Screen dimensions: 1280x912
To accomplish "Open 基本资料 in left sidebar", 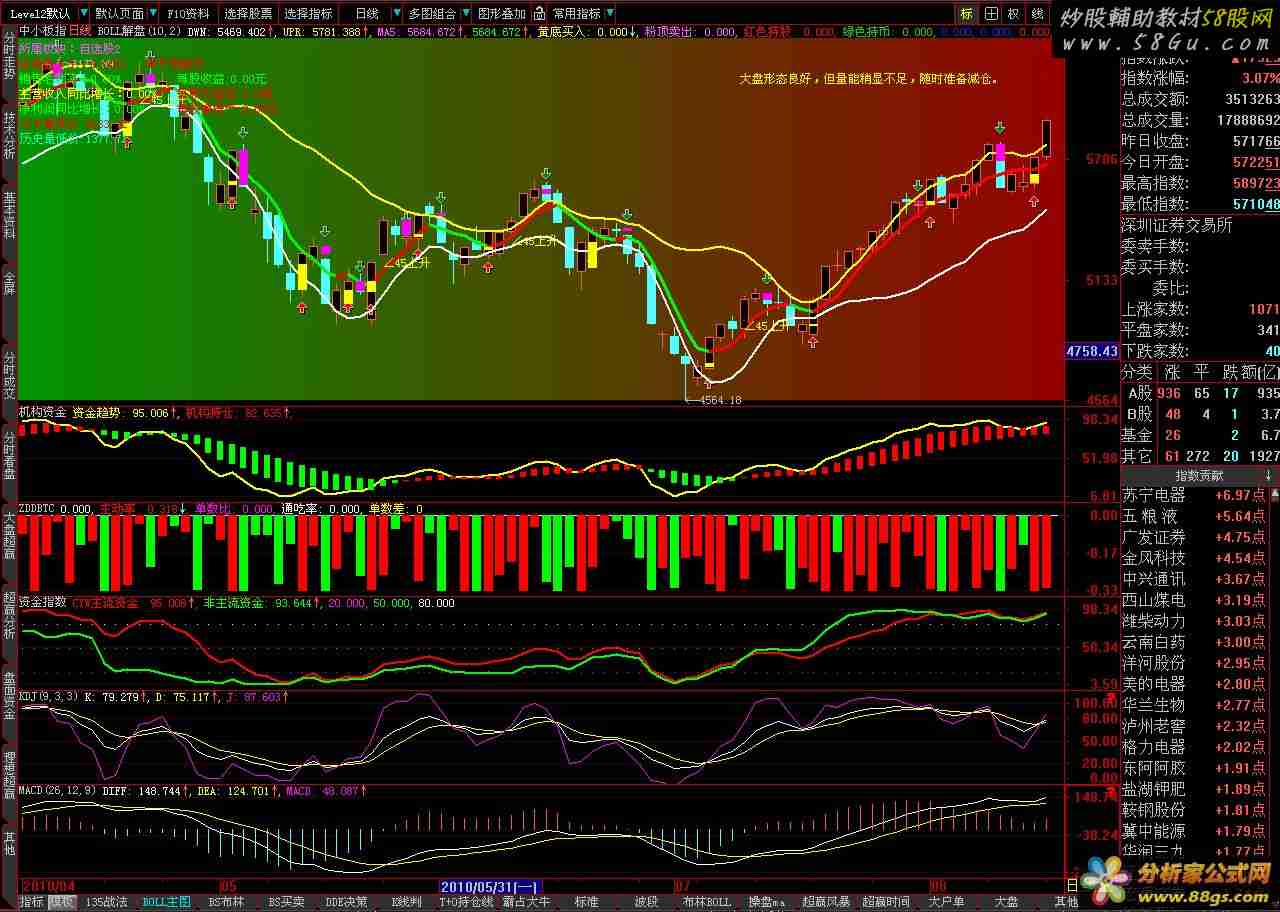I will click(9, 215).
